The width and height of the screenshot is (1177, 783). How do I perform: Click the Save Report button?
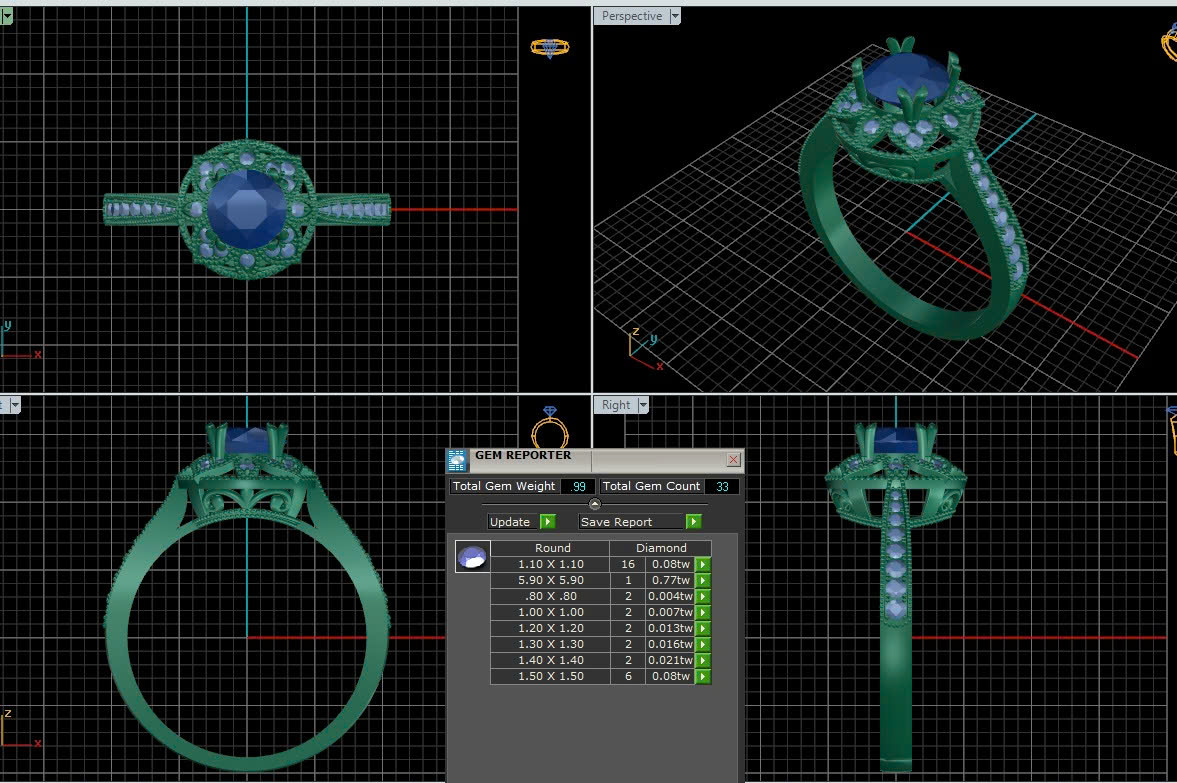pos(639,522)
